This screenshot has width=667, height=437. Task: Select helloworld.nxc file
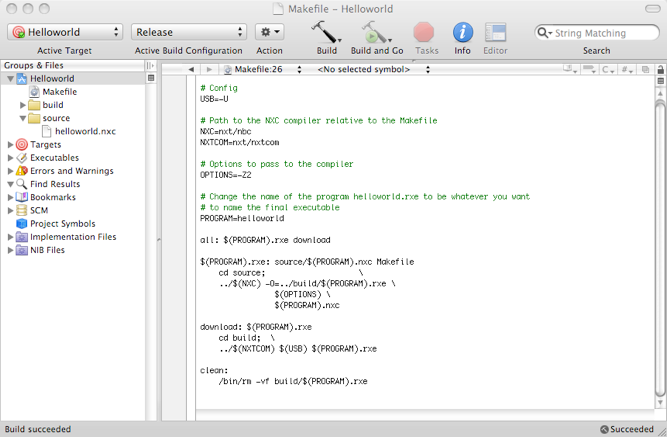(x=85, y=131)
